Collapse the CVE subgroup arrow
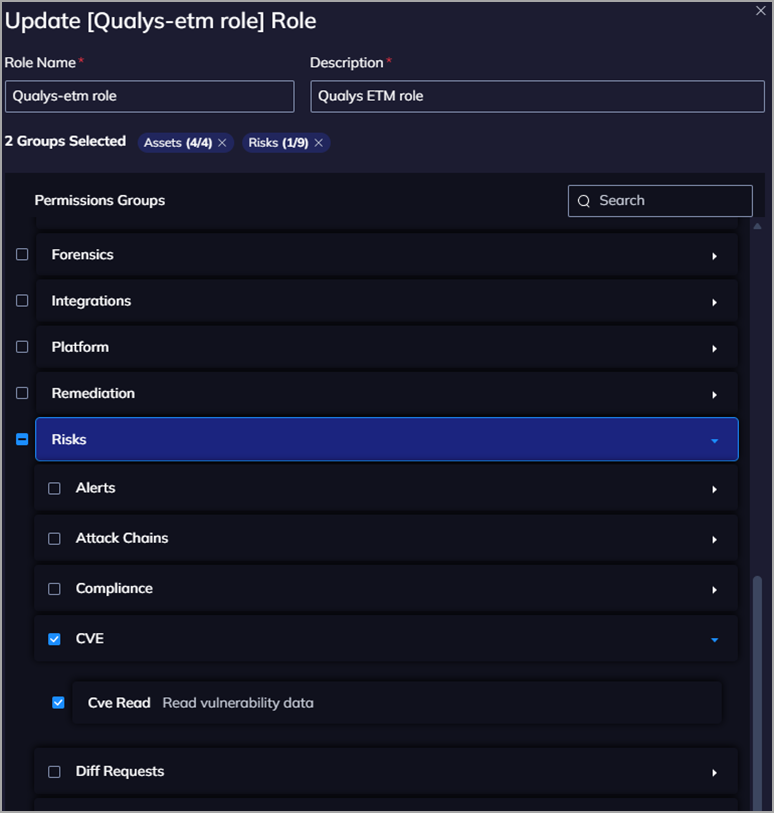Viewport: 774px width, 813px height. point(714,640)
